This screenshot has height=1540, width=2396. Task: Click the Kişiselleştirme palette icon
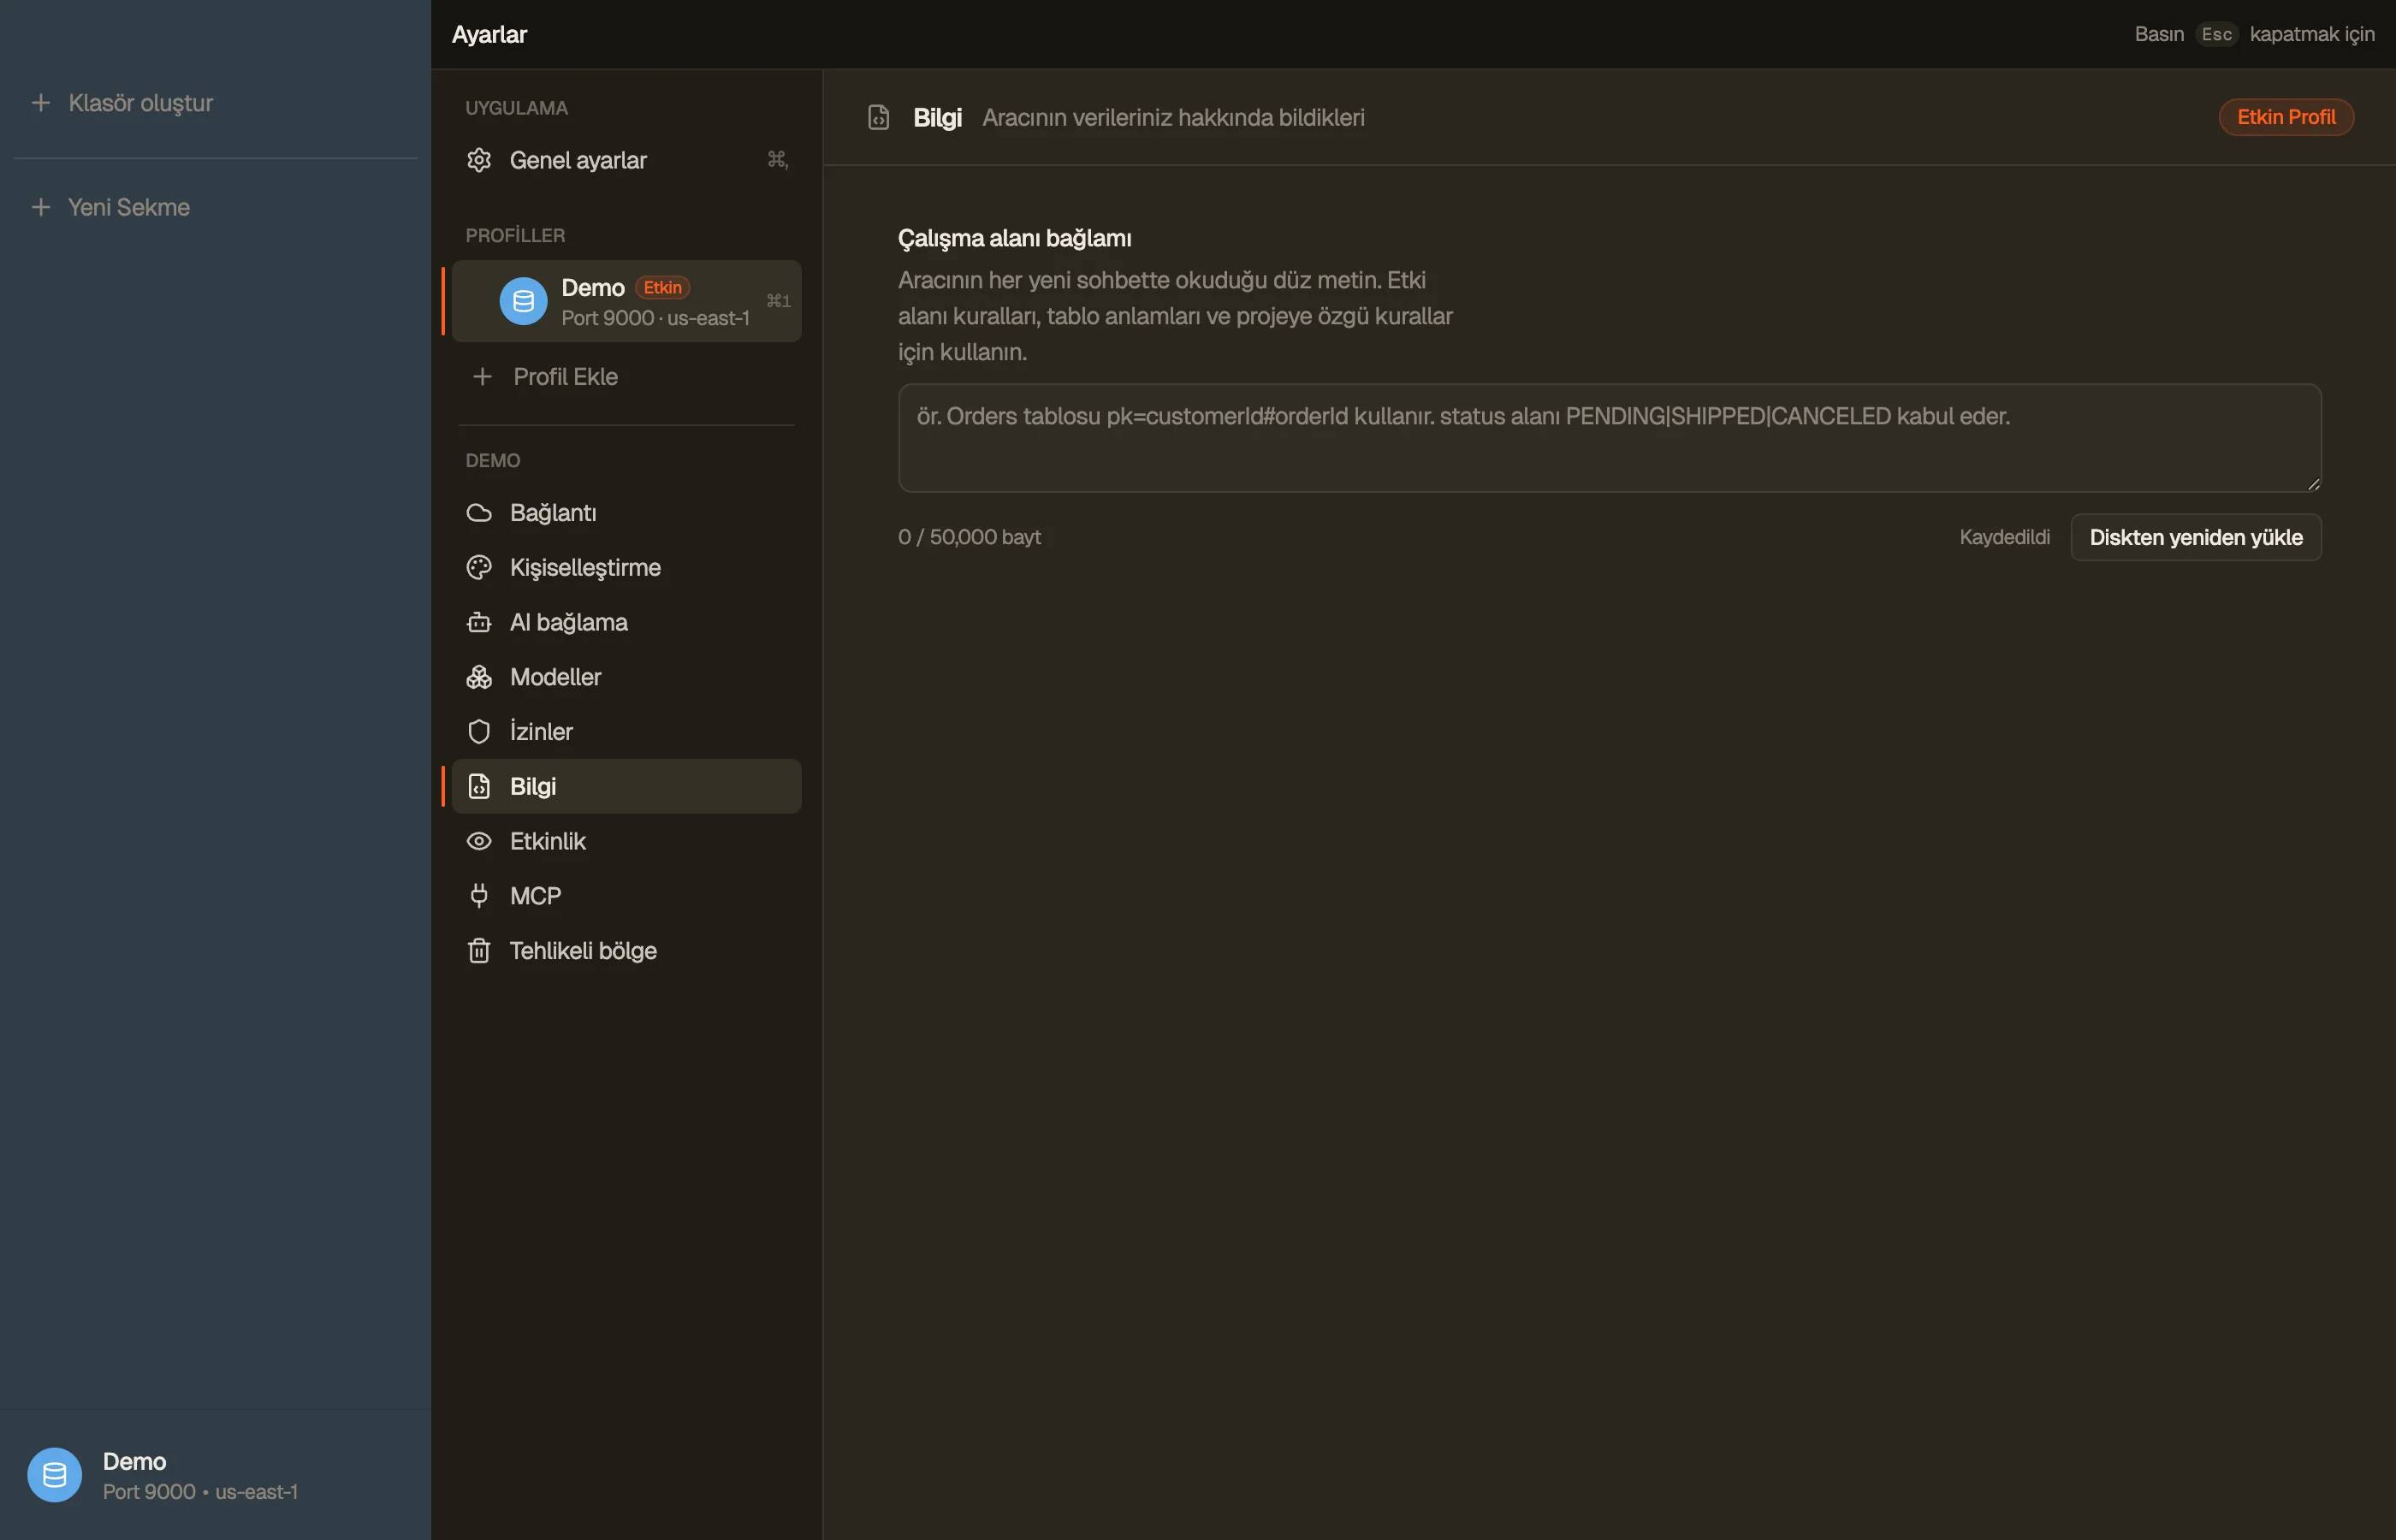coord(479,568)
